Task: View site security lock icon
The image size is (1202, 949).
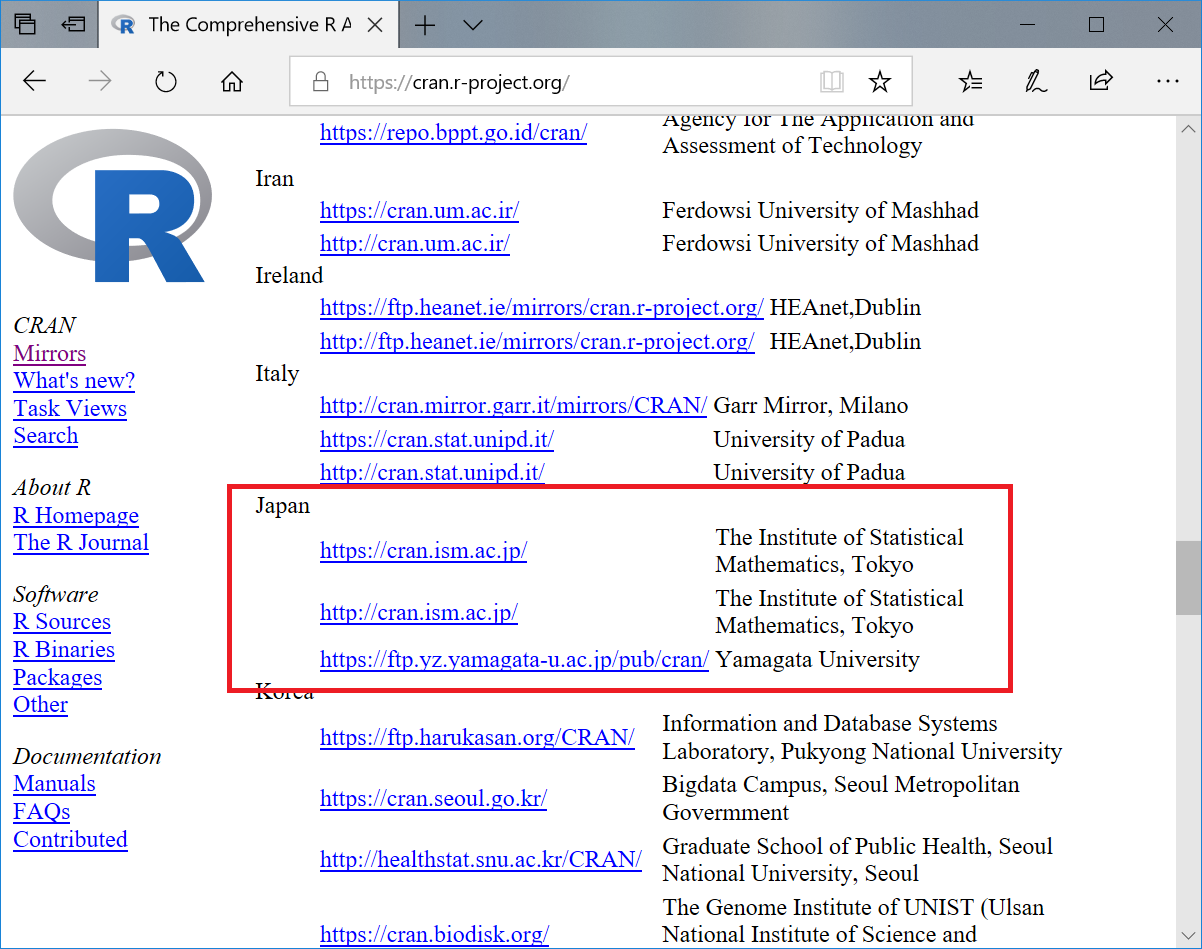Action: [320, 82]
